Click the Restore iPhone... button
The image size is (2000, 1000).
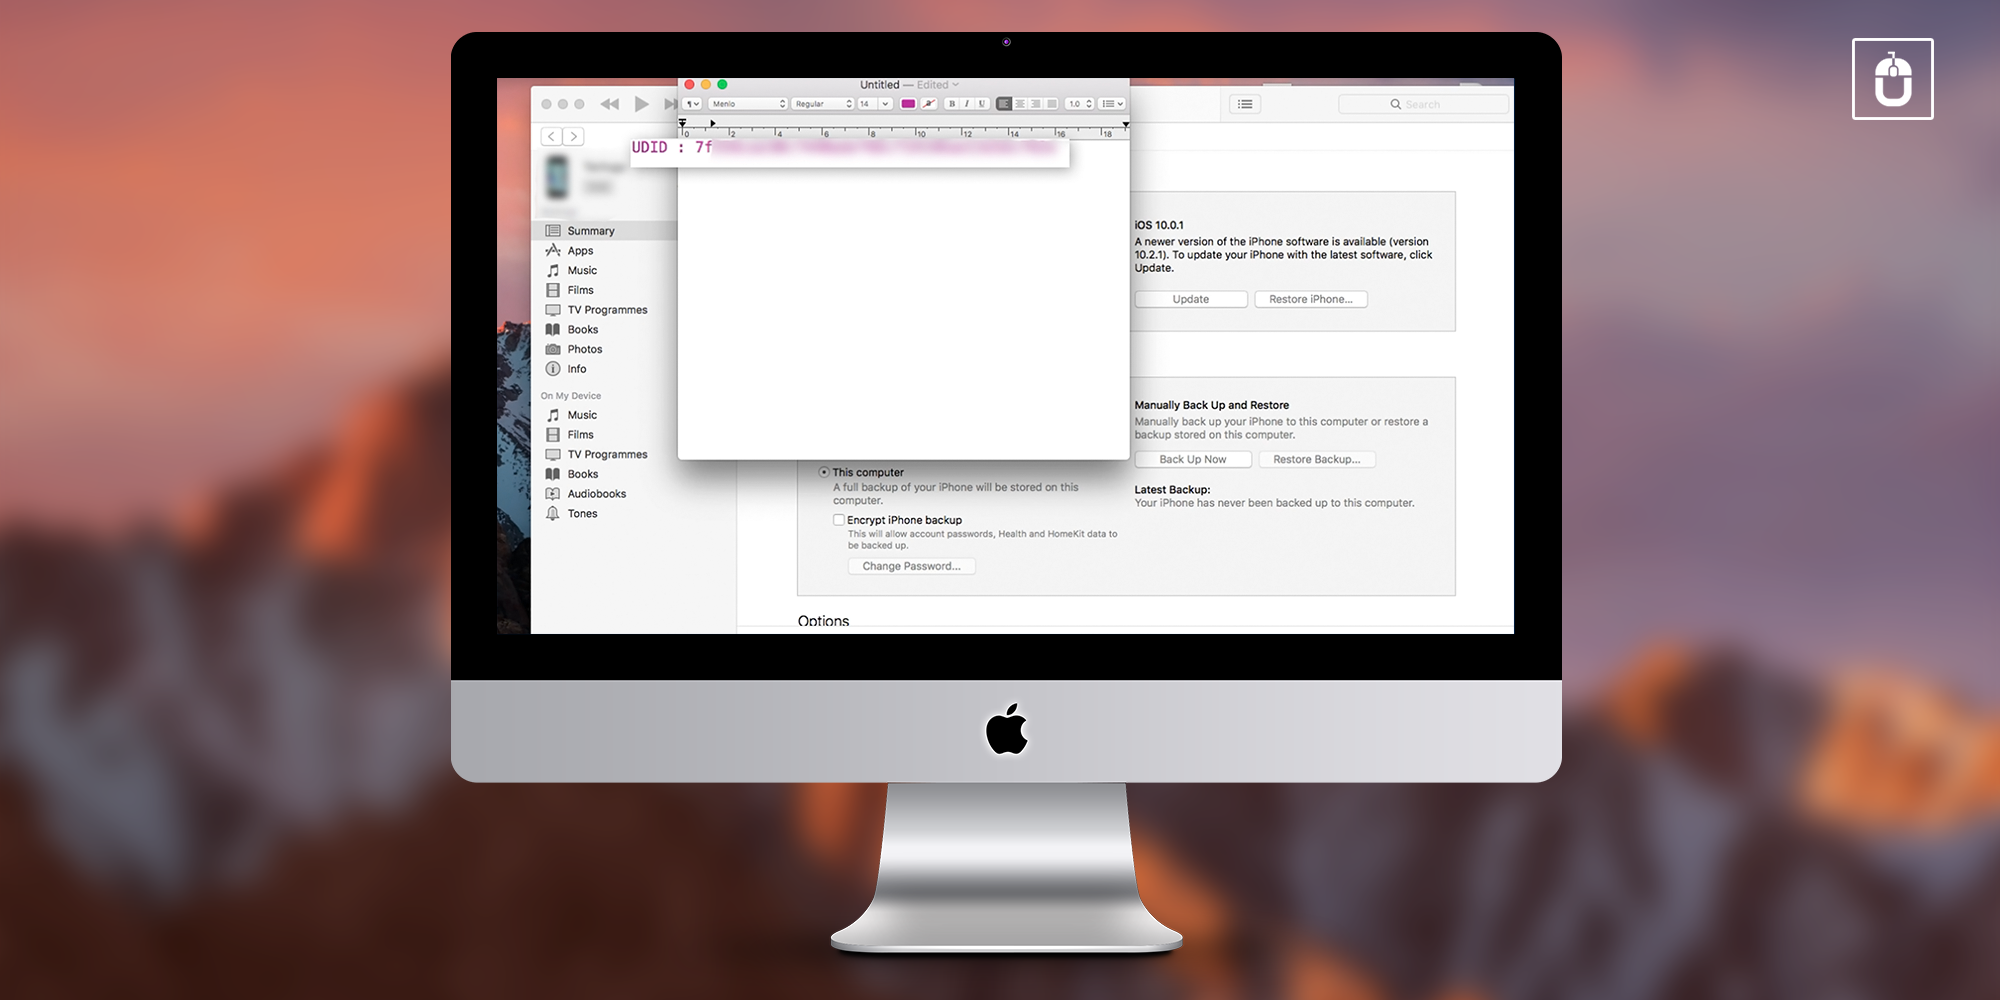click(1310, 299)
